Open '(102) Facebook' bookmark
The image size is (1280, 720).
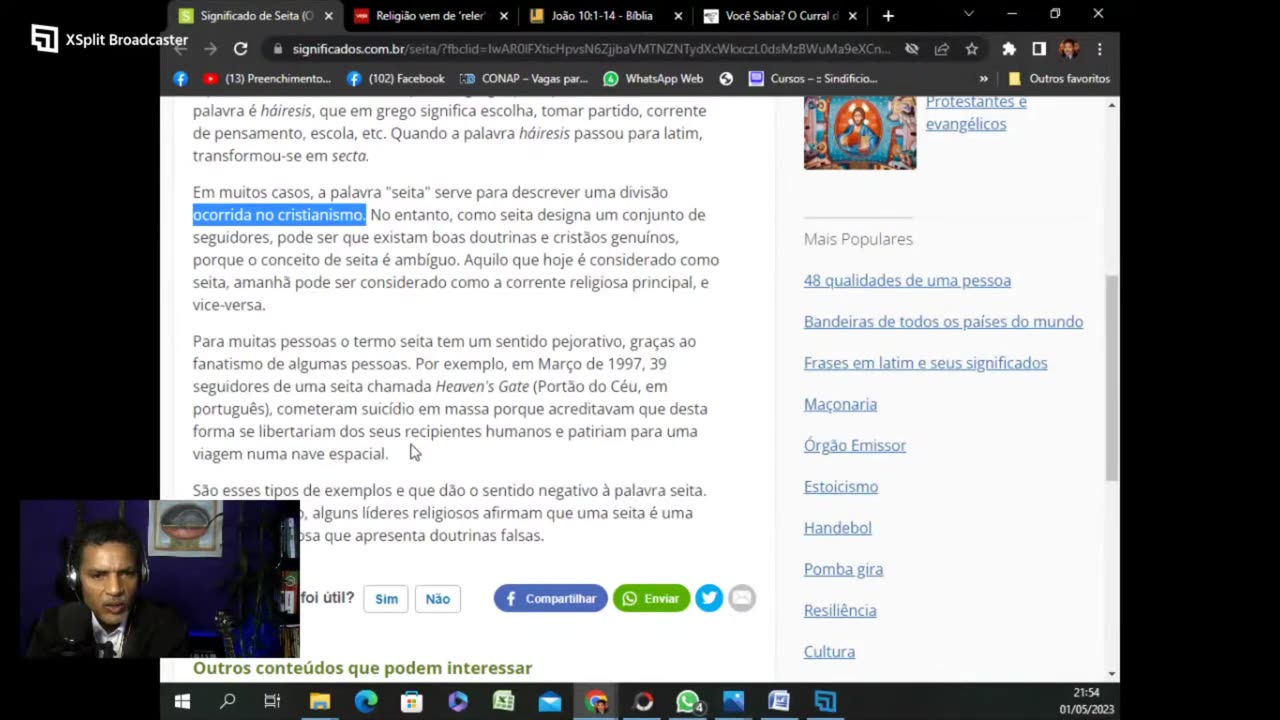click(396, 78)
